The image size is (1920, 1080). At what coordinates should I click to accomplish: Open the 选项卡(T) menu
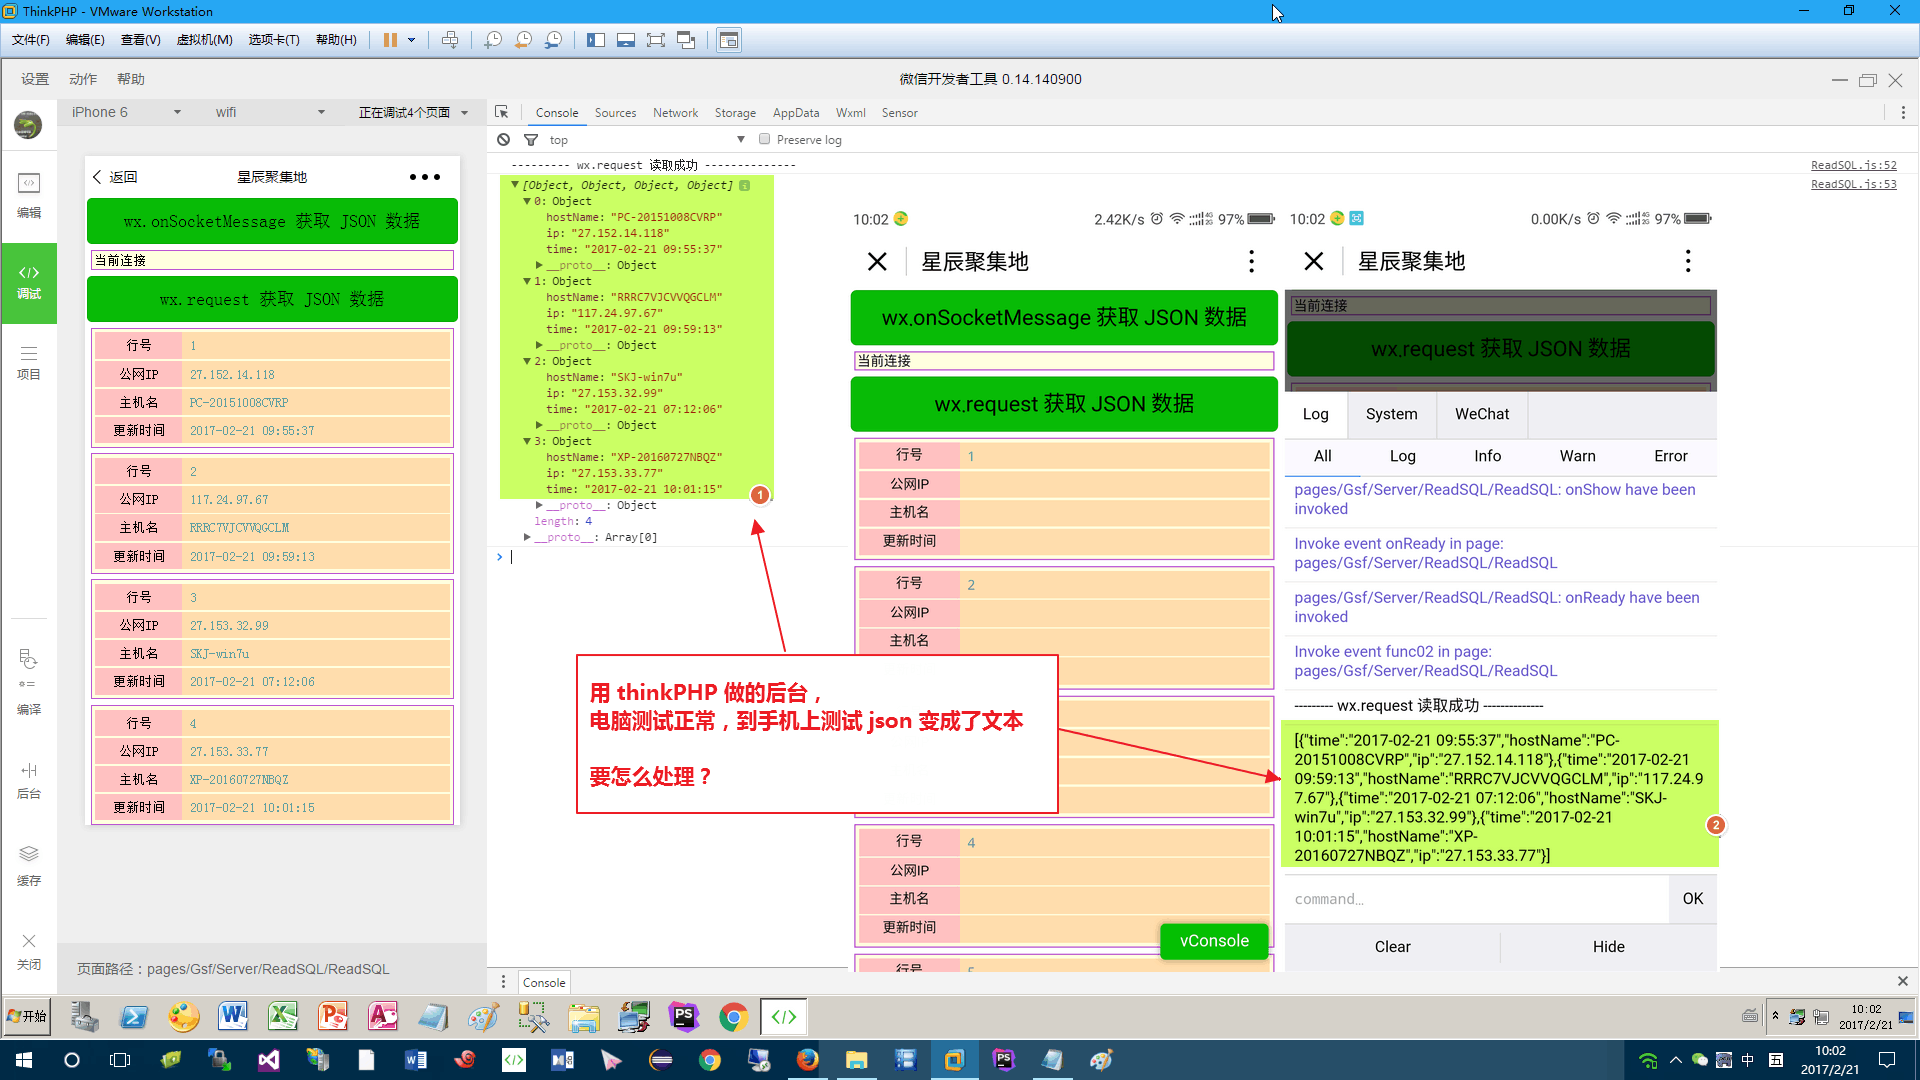point(274,40)
